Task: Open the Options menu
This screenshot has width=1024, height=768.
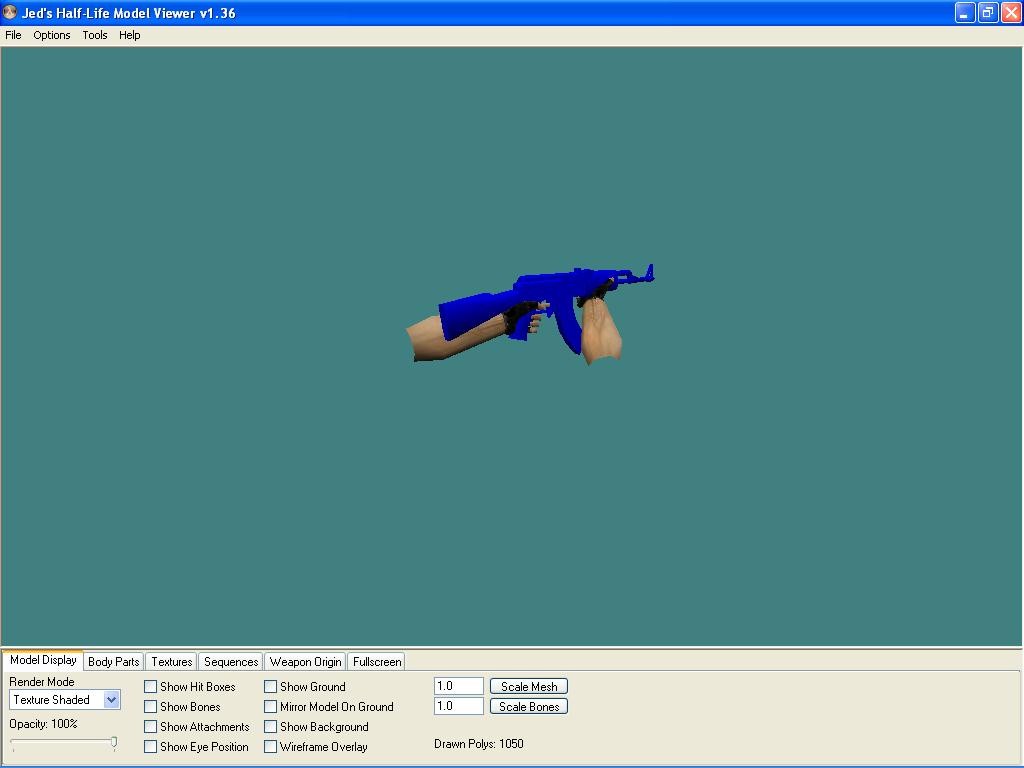Action: [x=52, y=35]
